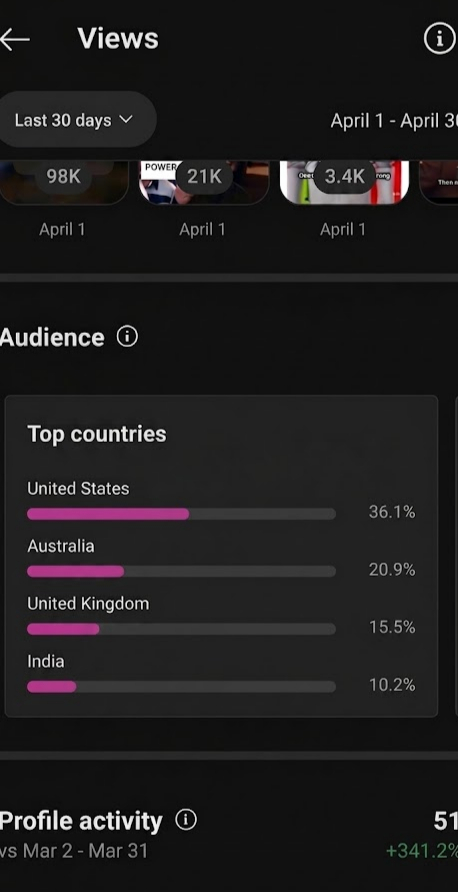Tap the +341.2% change figure
The width and height of the screenshot is (458, 892).
pyautogui.click(x=422, y=851)
